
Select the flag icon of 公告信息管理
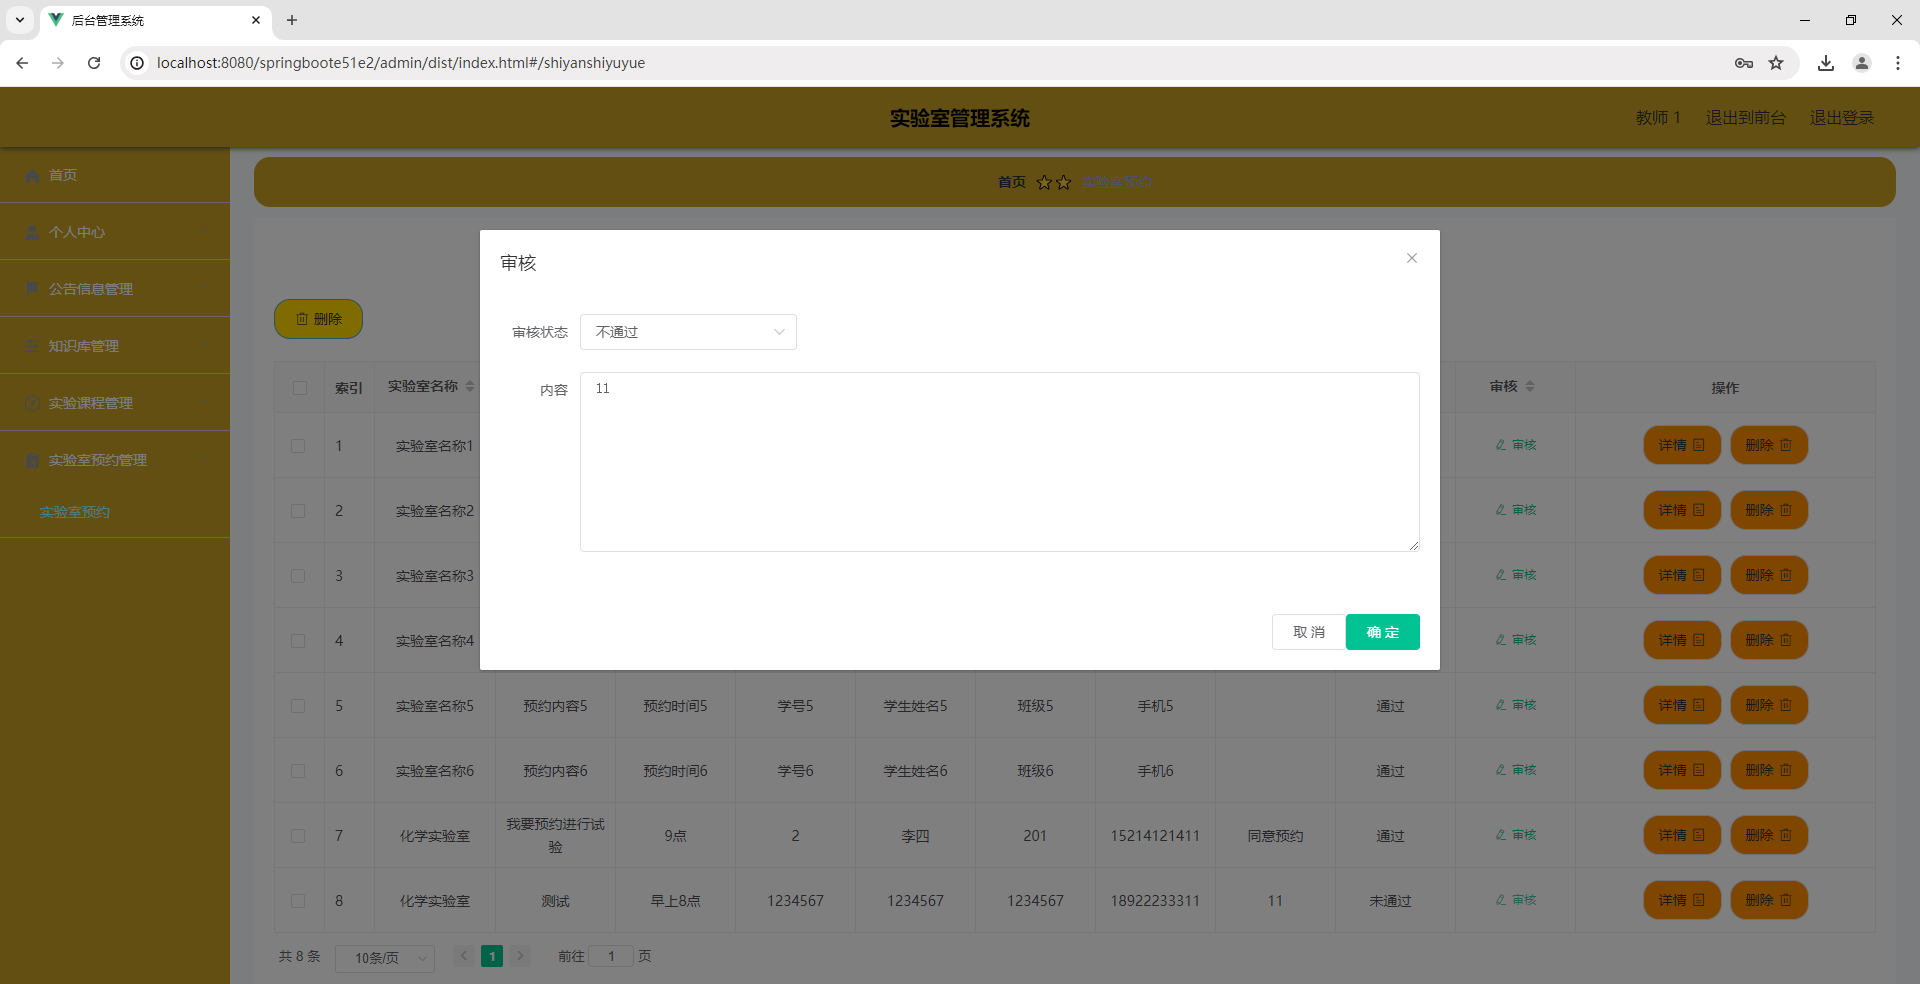coord(33,288)
